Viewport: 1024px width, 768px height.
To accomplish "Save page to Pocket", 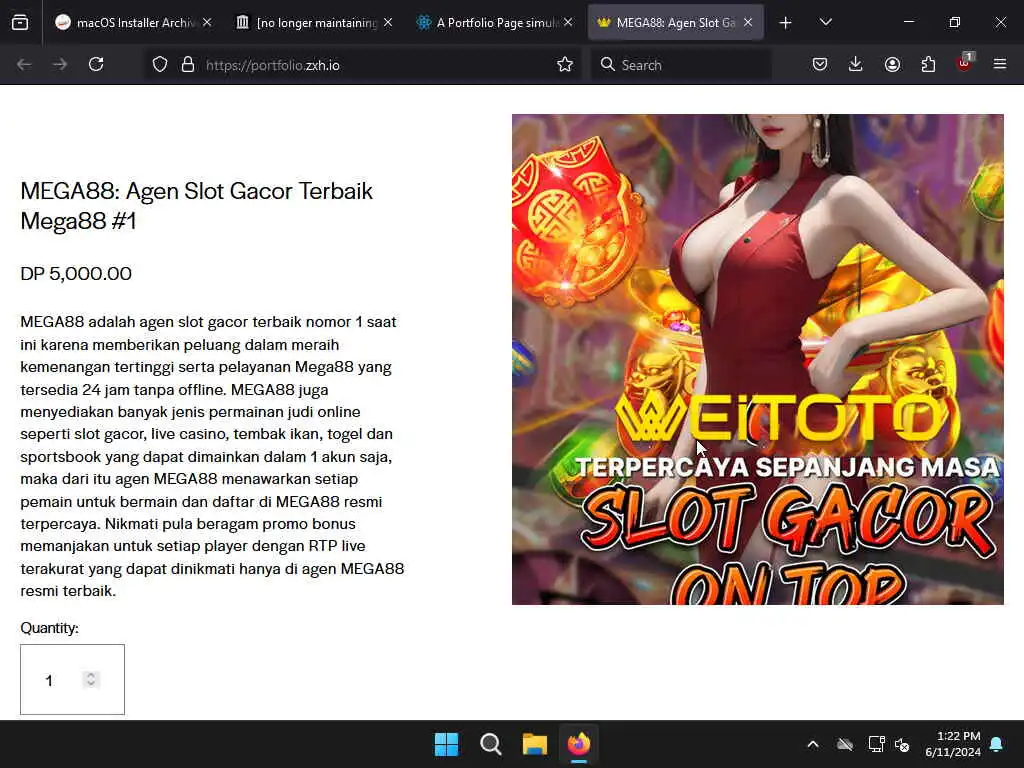I will 820,64.
